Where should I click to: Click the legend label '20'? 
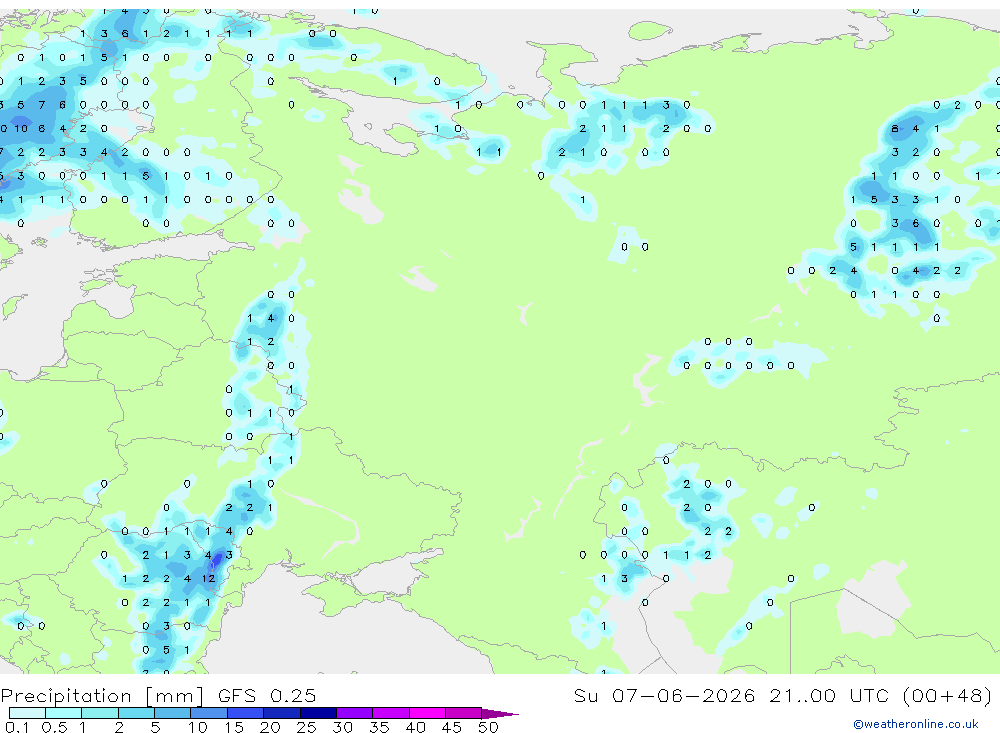coord(270,727)
